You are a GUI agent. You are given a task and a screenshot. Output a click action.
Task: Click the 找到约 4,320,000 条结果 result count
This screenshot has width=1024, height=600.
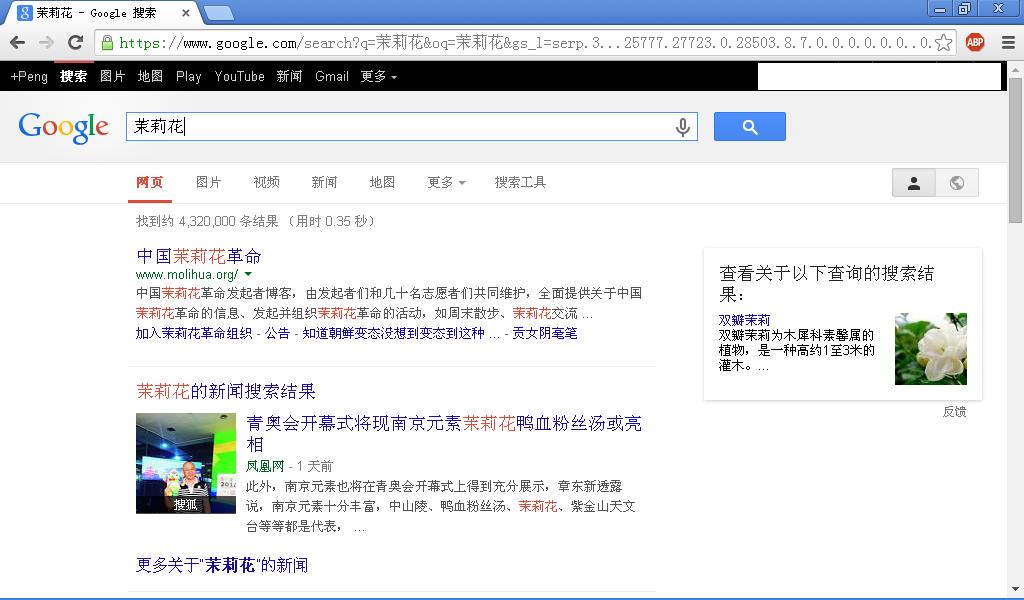pos(207,221)
